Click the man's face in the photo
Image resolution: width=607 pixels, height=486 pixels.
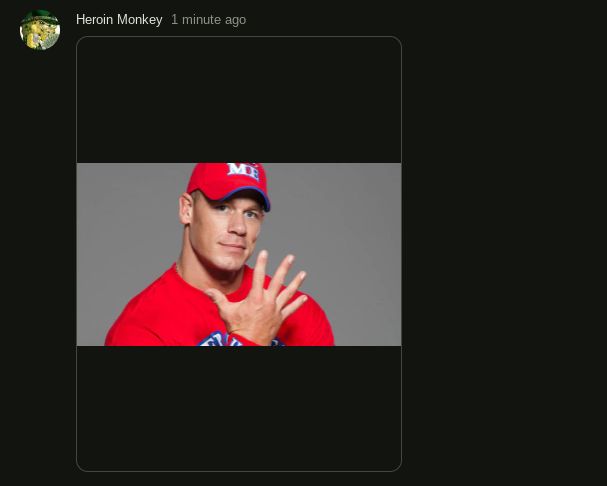point(226,232)
